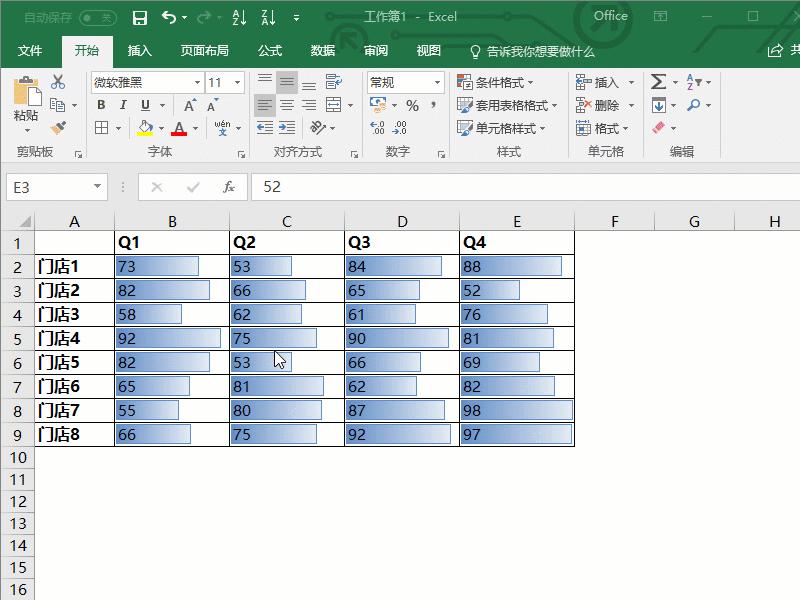Open 条件格式 conditional formatting menu

tap(495, 82)
